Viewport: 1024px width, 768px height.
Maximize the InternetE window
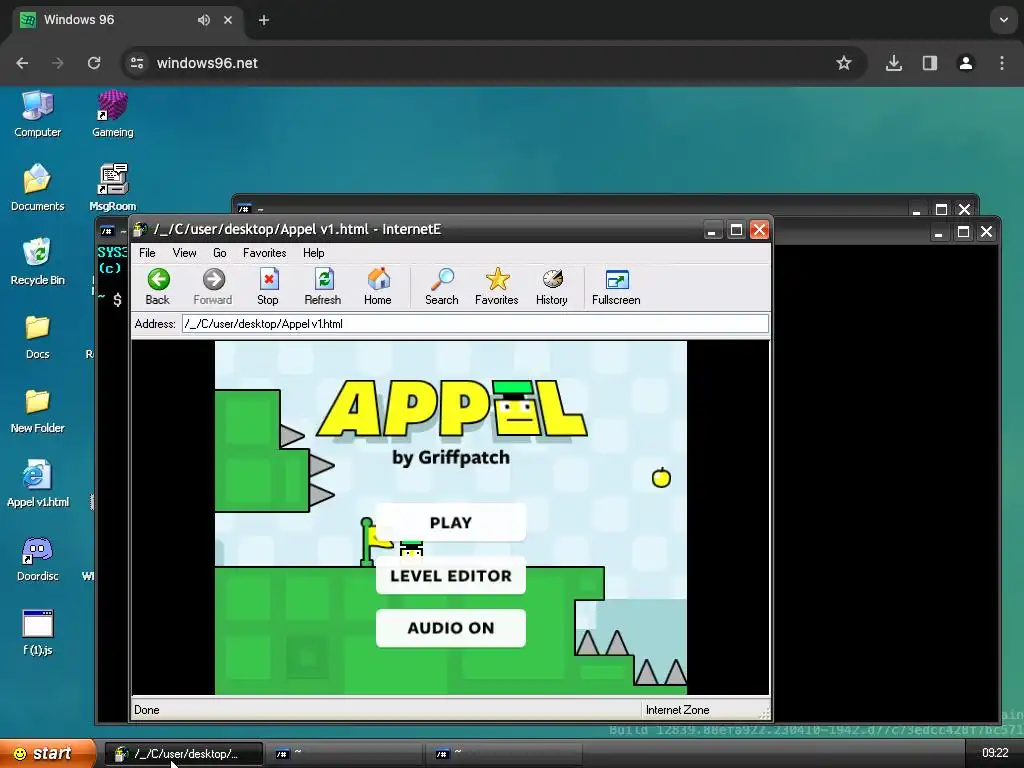click(x=736, y=230)
